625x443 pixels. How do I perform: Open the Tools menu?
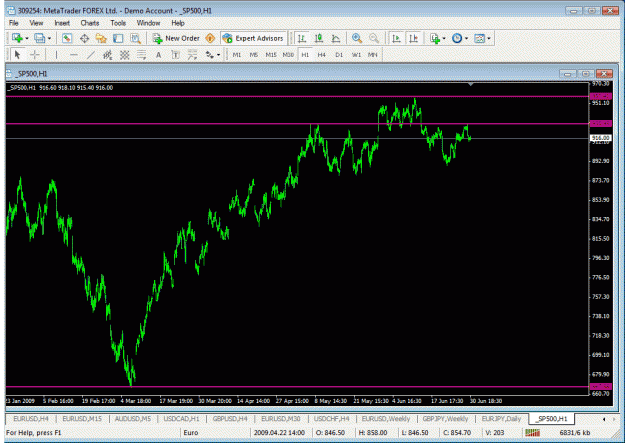click(x=118, y=23)
